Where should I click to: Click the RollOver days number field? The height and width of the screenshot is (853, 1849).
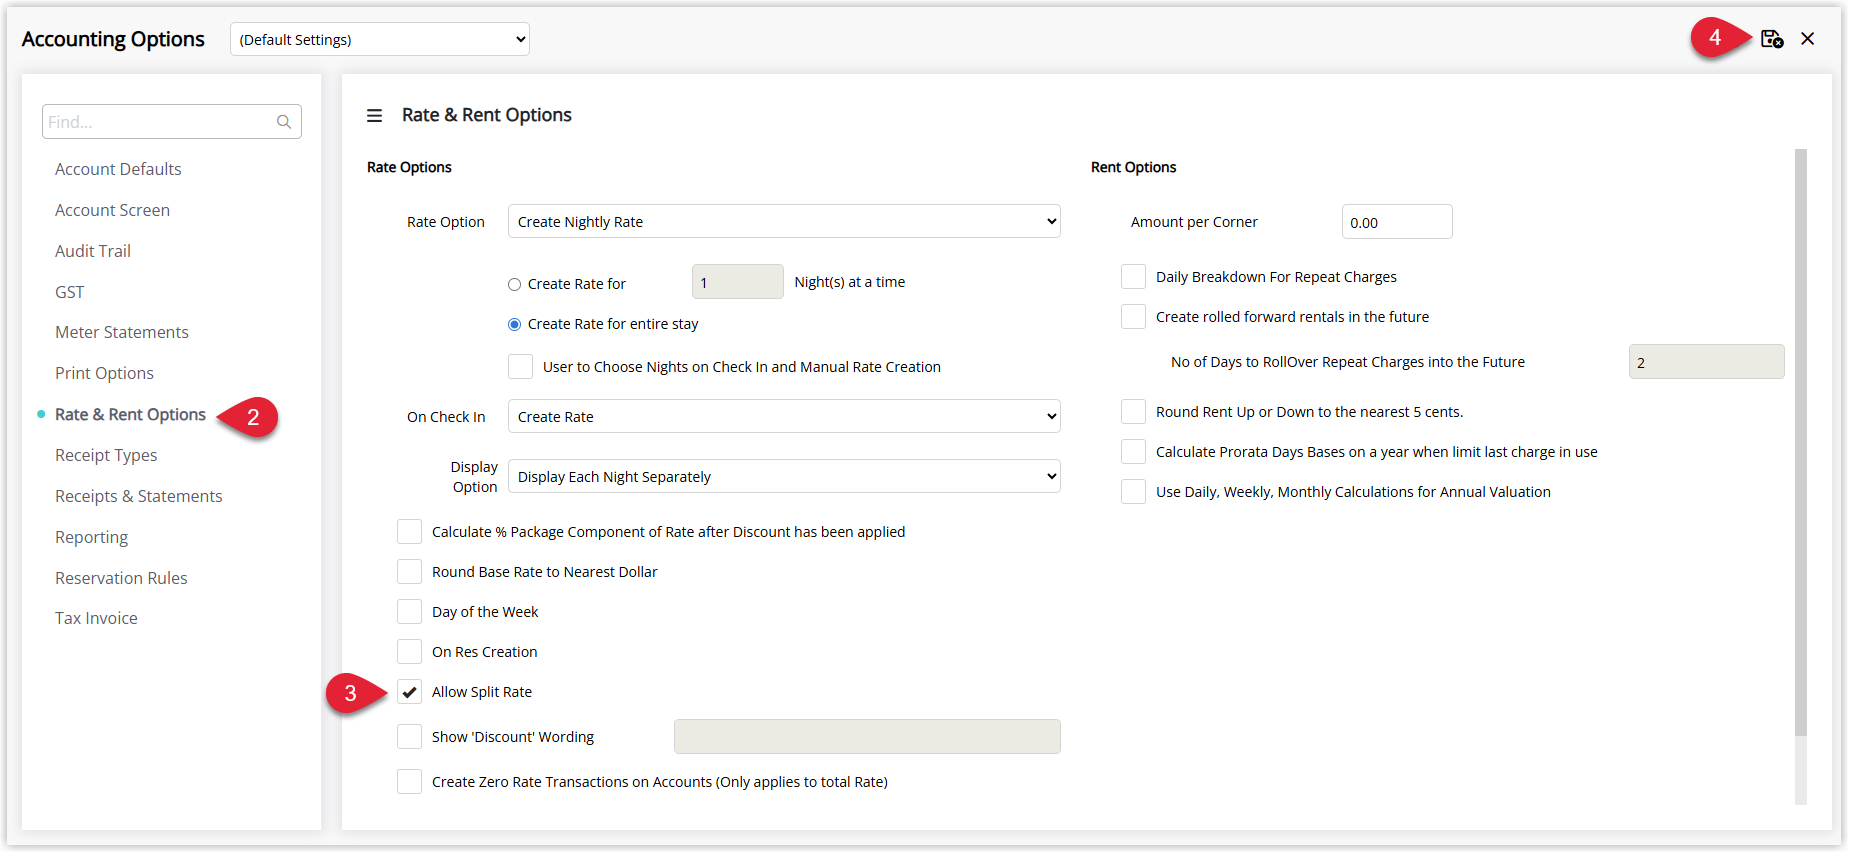[x=1706, y=362]
